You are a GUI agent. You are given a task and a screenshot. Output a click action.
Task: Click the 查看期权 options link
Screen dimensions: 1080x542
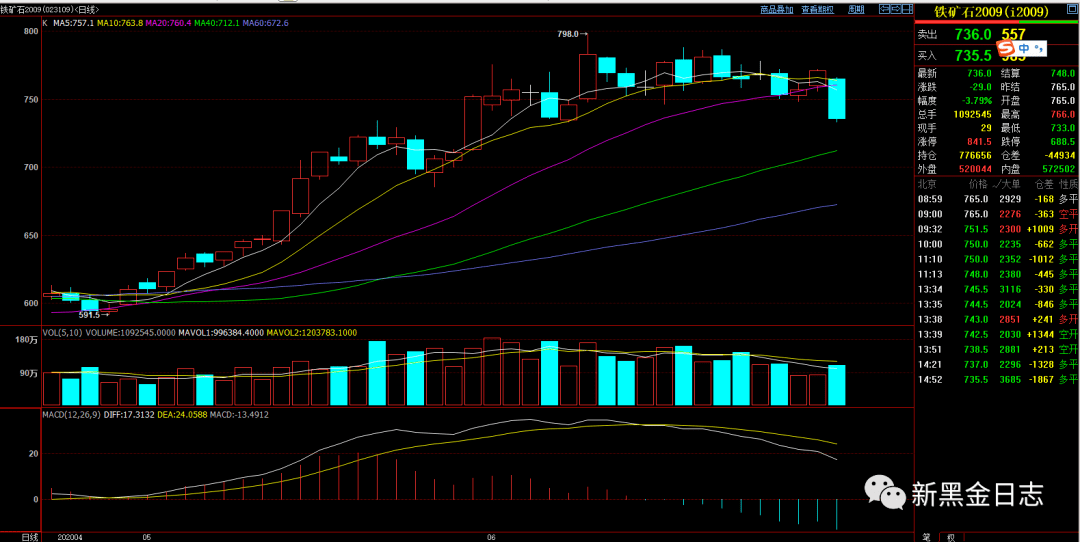[818, 9]
